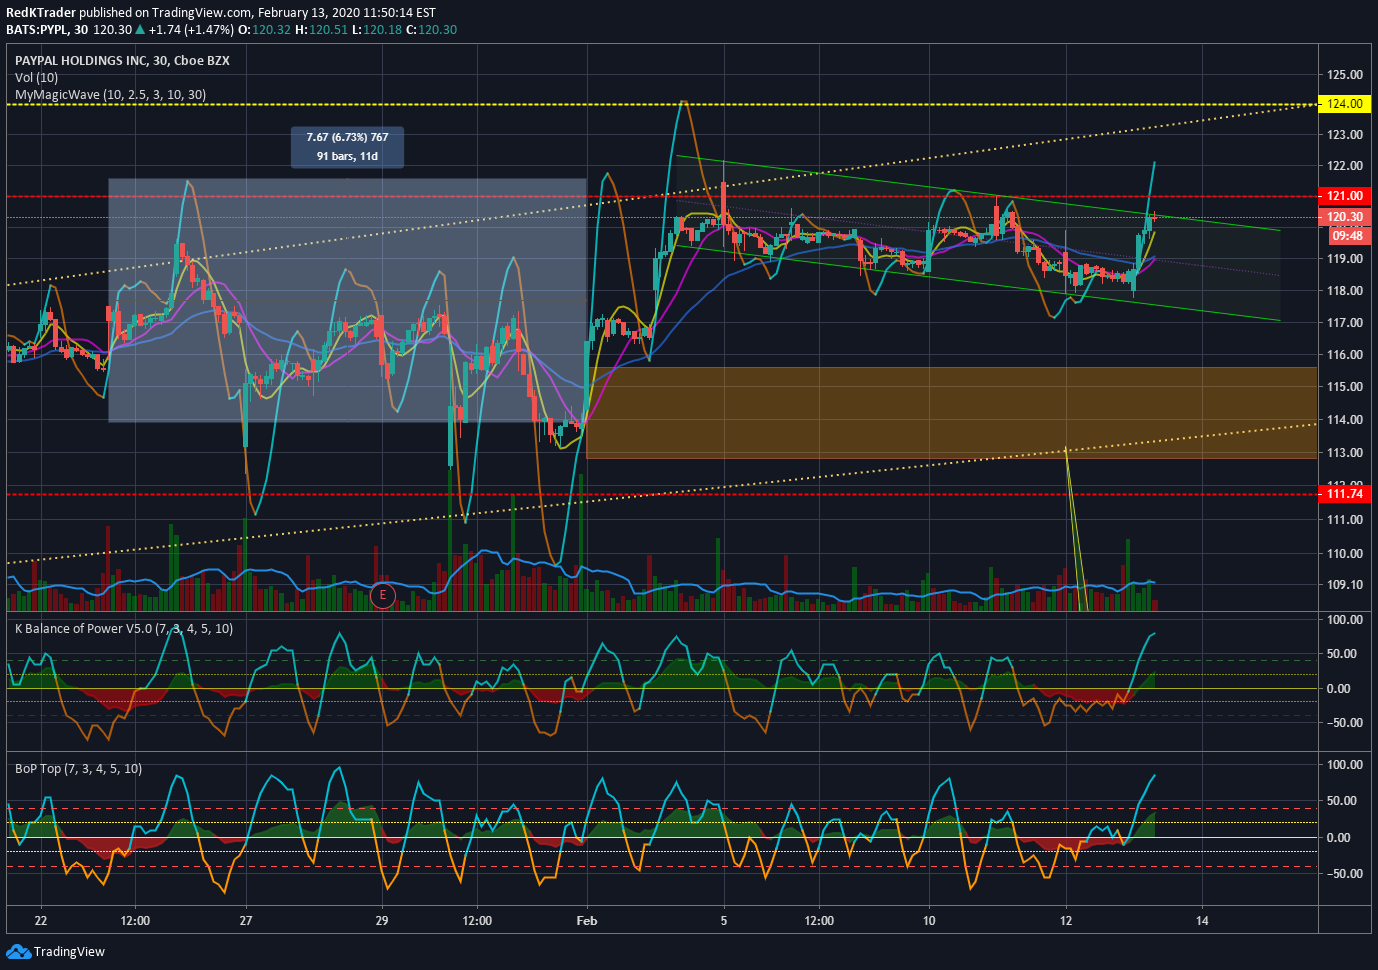The width and height of the screenshot is (1378, 970).
Task: Click the '10' date on time axis
Action: pyautogui.click(x=929, y=921)
